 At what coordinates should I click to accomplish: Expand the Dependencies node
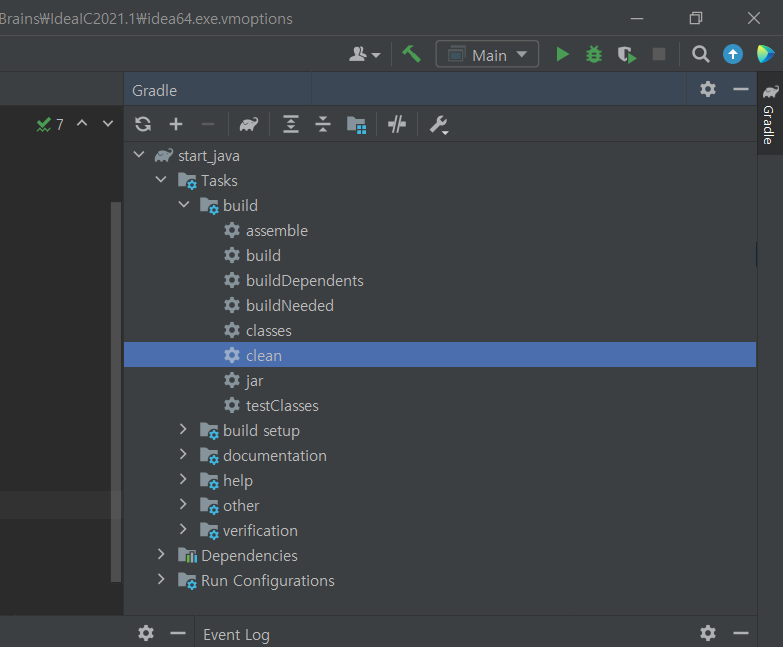[x=161, y=554]
